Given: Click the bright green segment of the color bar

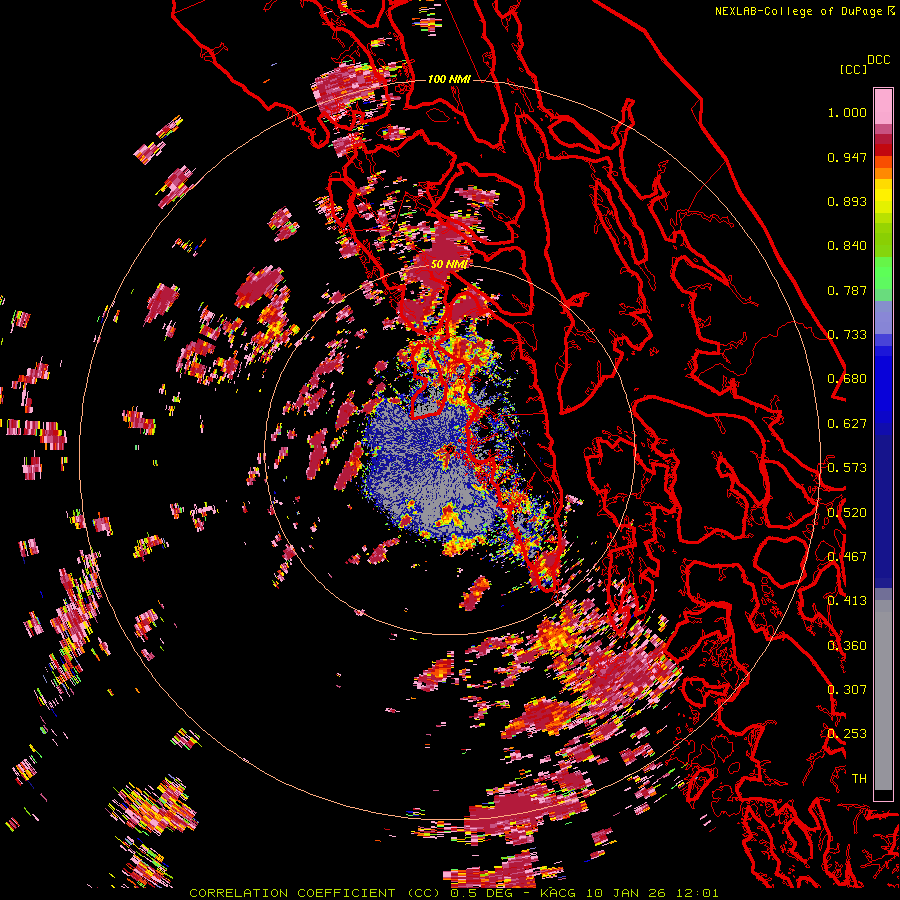Looking at the screenshot, I should 883,273.
